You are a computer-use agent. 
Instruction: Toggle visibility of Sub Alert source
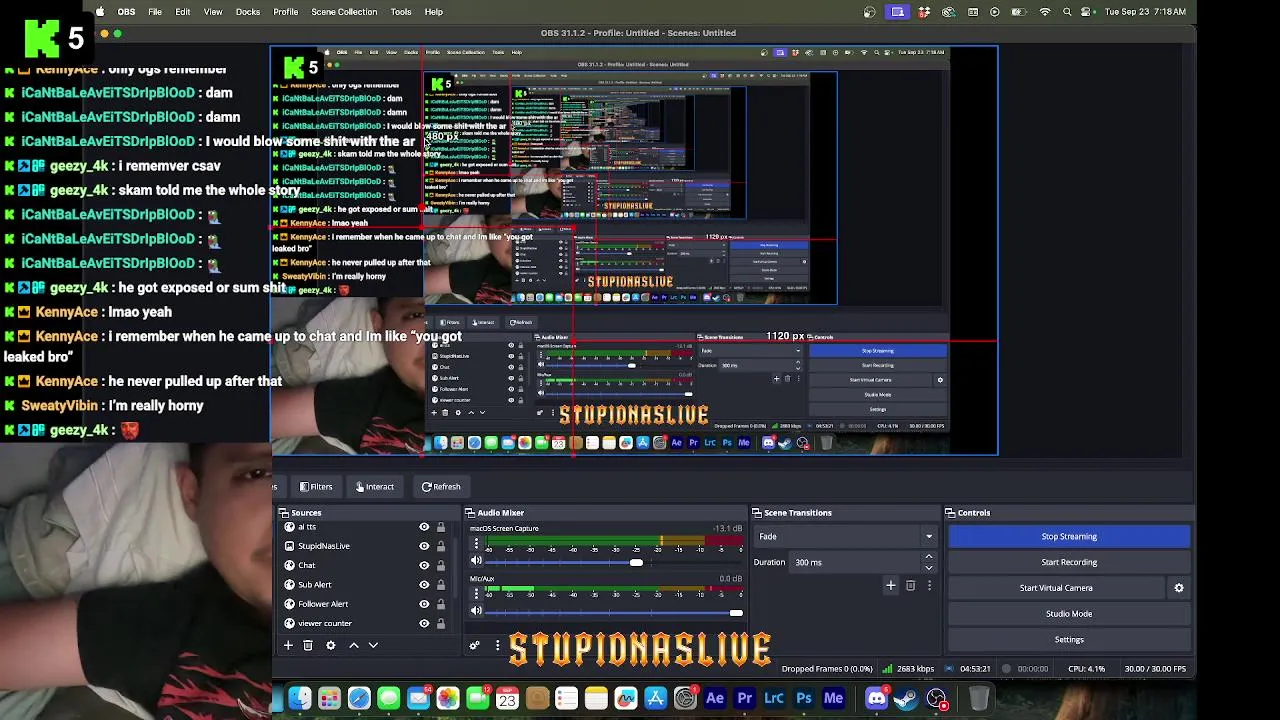[x=424, y=585]
